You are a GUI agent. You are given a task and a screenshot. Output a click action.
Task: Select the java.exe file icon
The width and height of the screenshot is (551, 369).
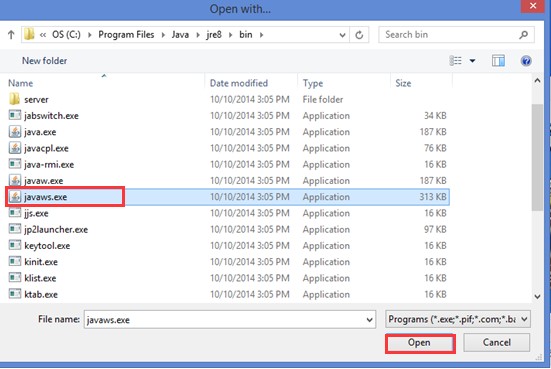pyautogui.click(x=15, y=132)
